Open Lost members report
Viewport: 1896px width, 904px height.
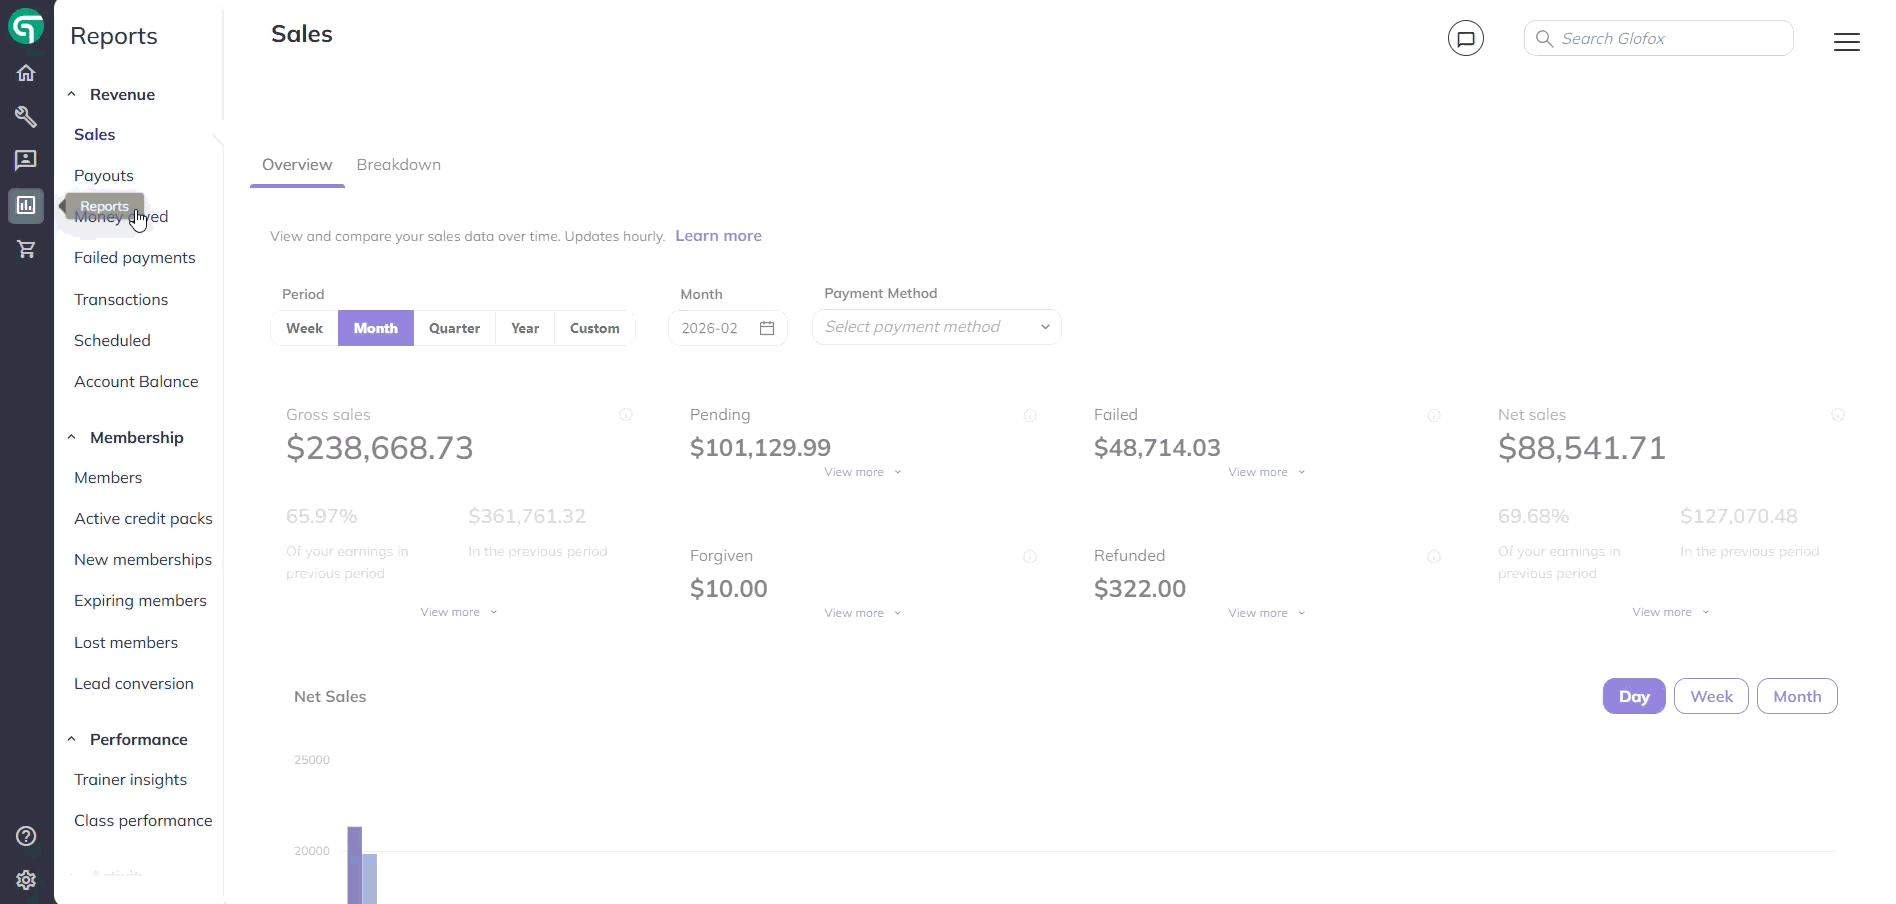pos(126,643)
